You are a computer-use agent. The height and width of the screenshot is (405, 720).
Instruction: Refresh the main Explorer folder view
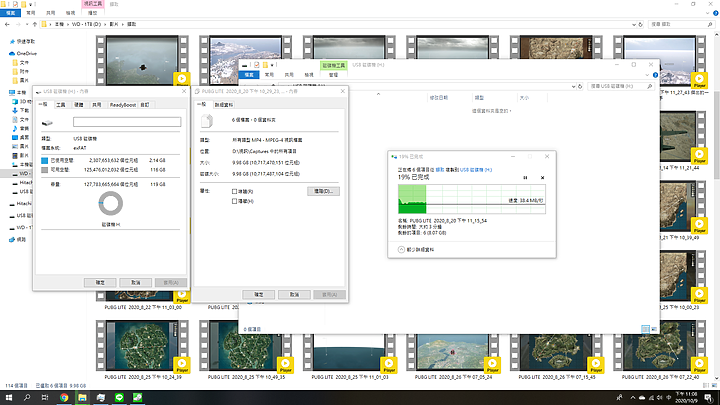[641, 24]
